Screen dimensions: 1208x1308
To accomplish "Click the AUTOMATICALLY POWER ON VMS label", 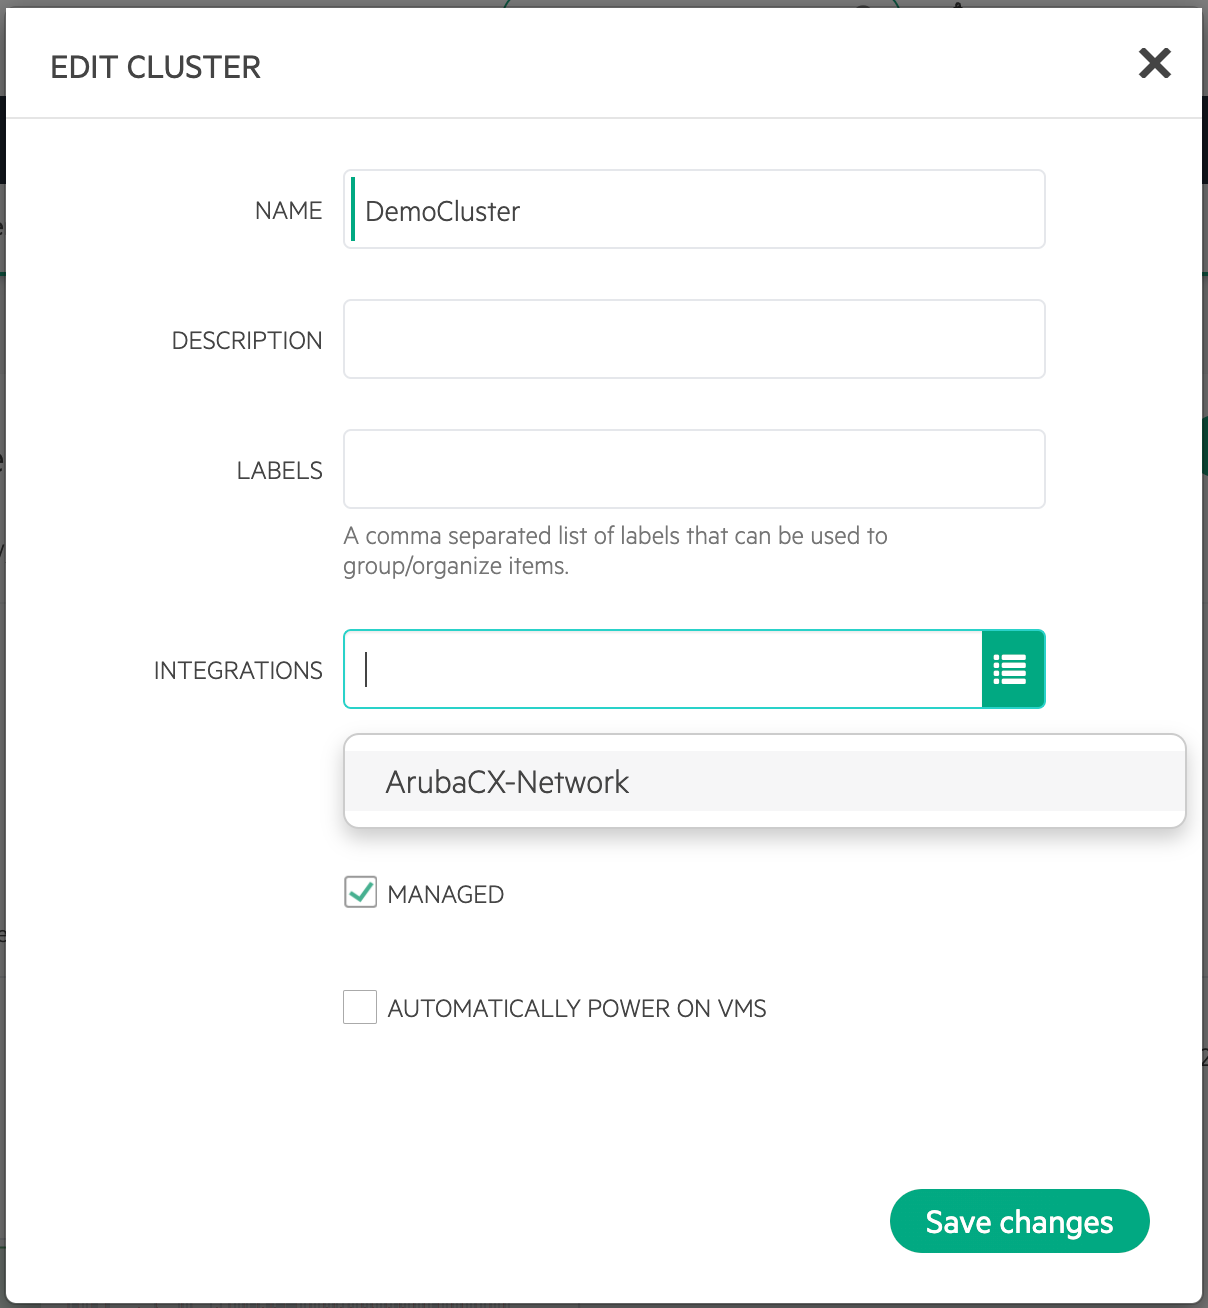I will pos(577,1008).
